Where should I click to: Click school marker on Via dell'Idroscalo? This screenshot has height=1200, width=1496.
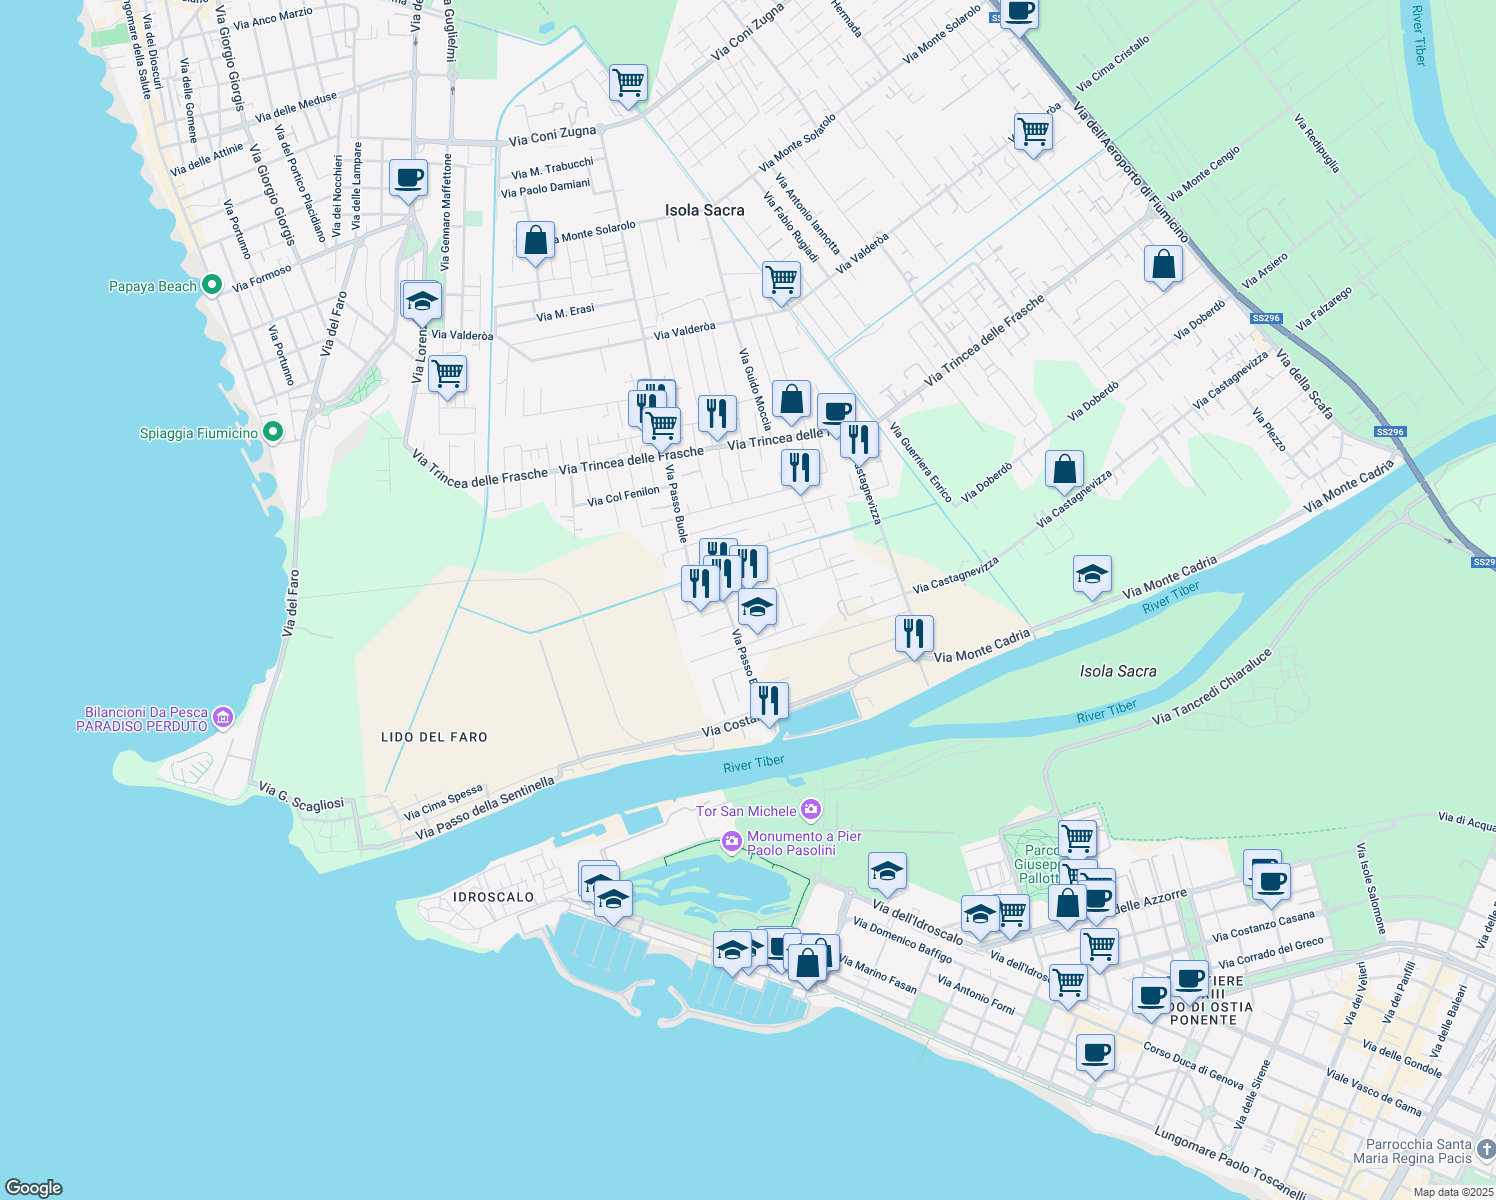(887, 872)
